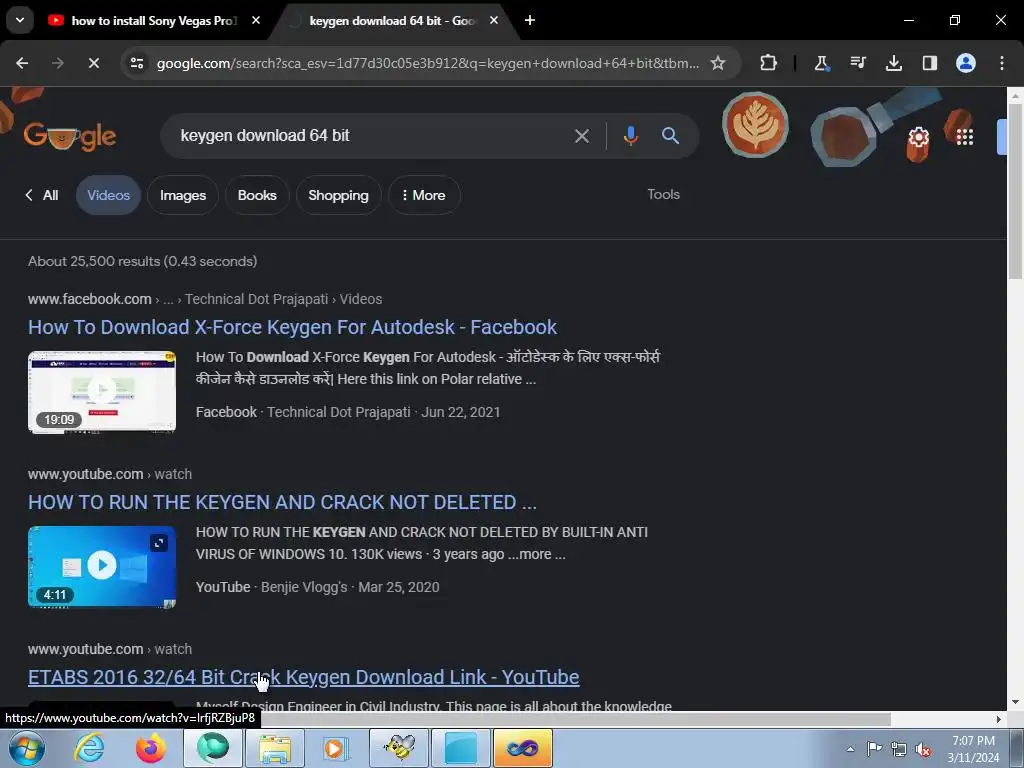Open the search Tools options
Viewport: 1024px width, 768px height.
(x=664, y=194)
